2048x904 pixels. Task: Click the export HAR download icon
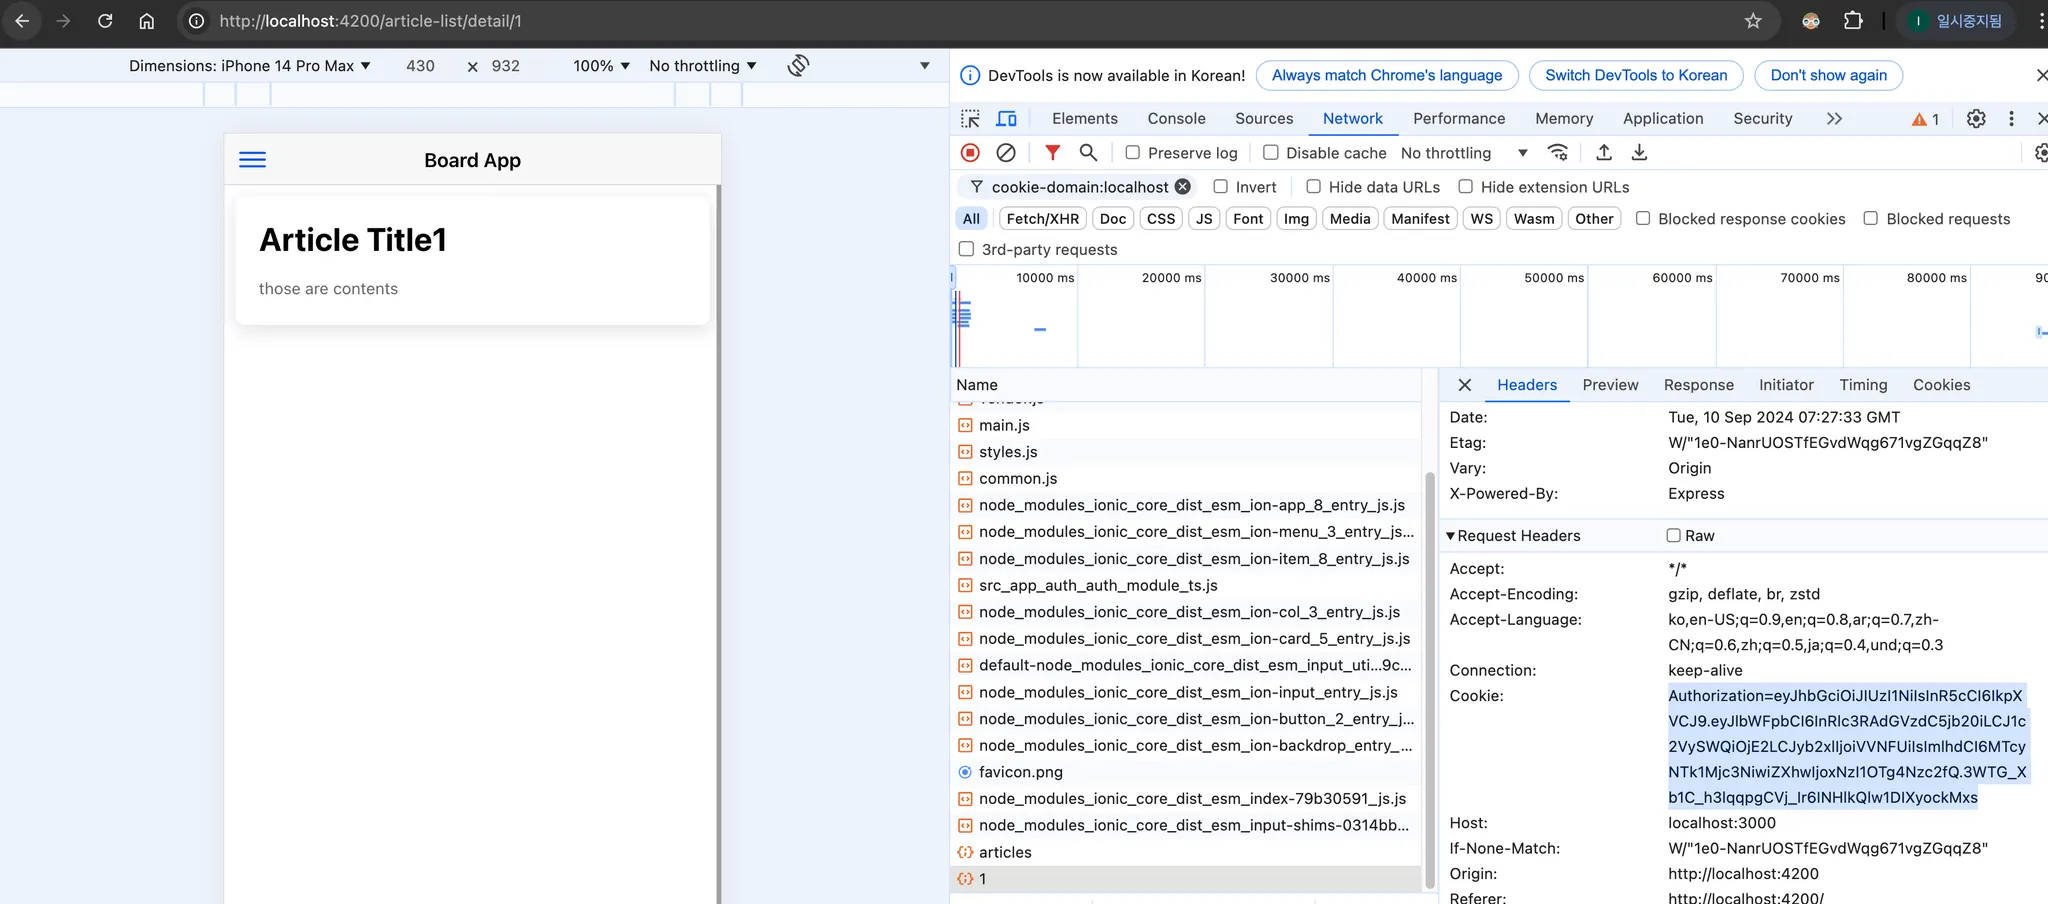tap(1639, 153)
